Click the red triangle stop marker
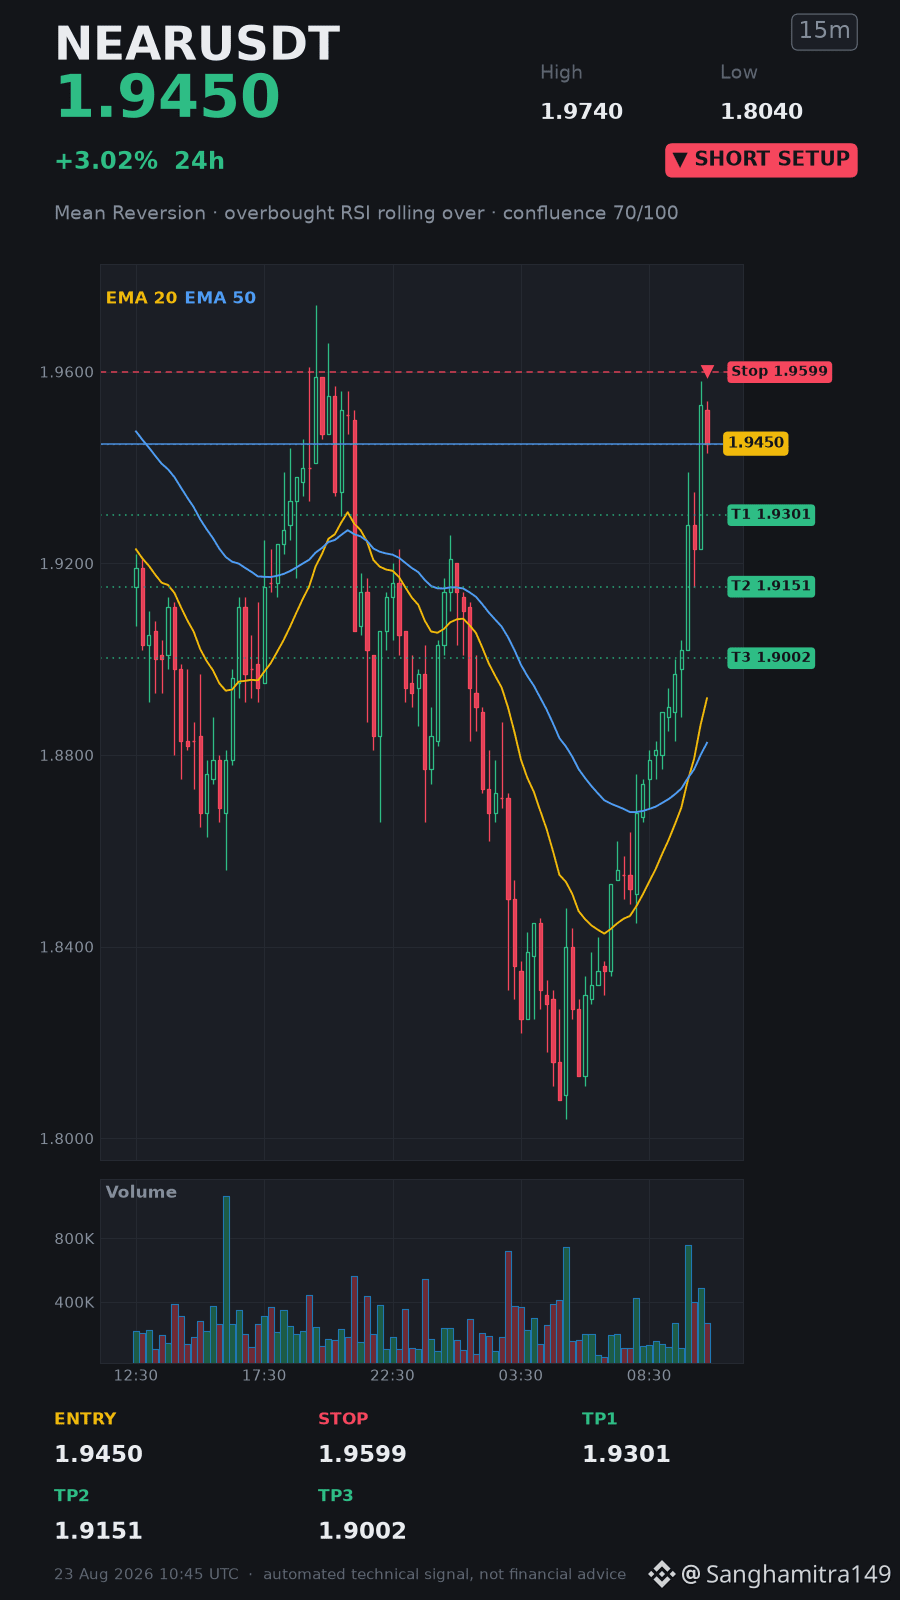Image resolution: width=900 pixels, height=1600 pixels. tap(707, 371)
